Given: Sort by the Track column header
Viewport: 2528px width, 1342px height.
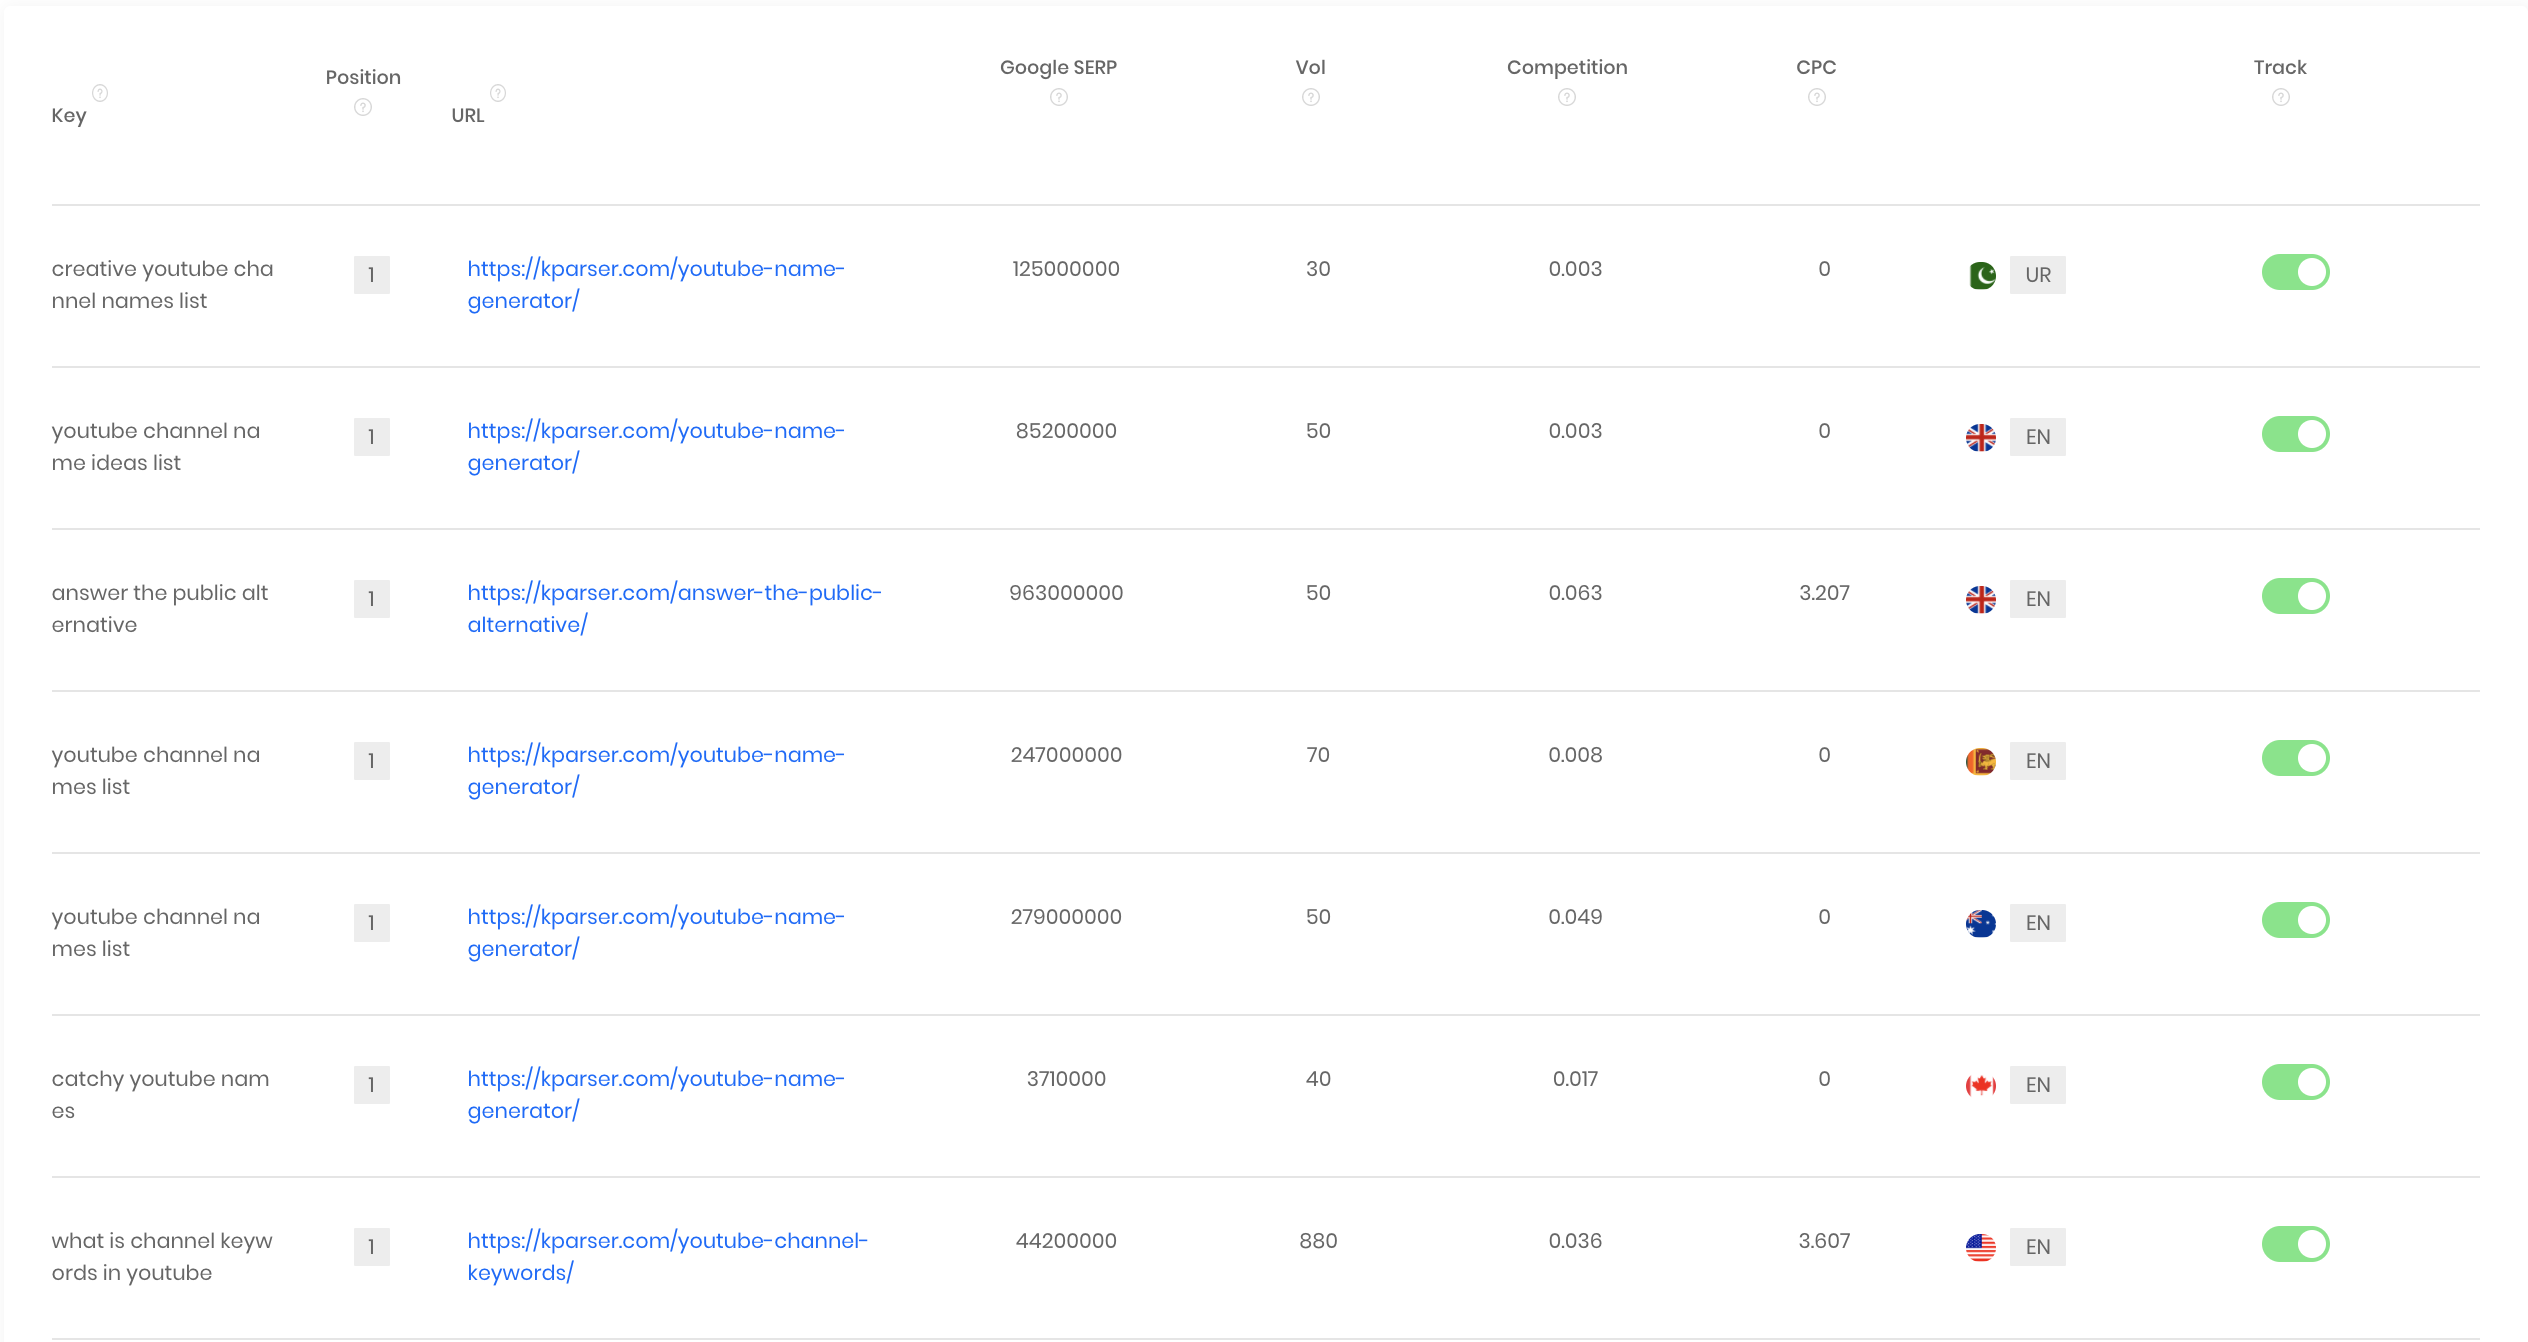Looking at the screenshot, I should (x=2280, y=67).
